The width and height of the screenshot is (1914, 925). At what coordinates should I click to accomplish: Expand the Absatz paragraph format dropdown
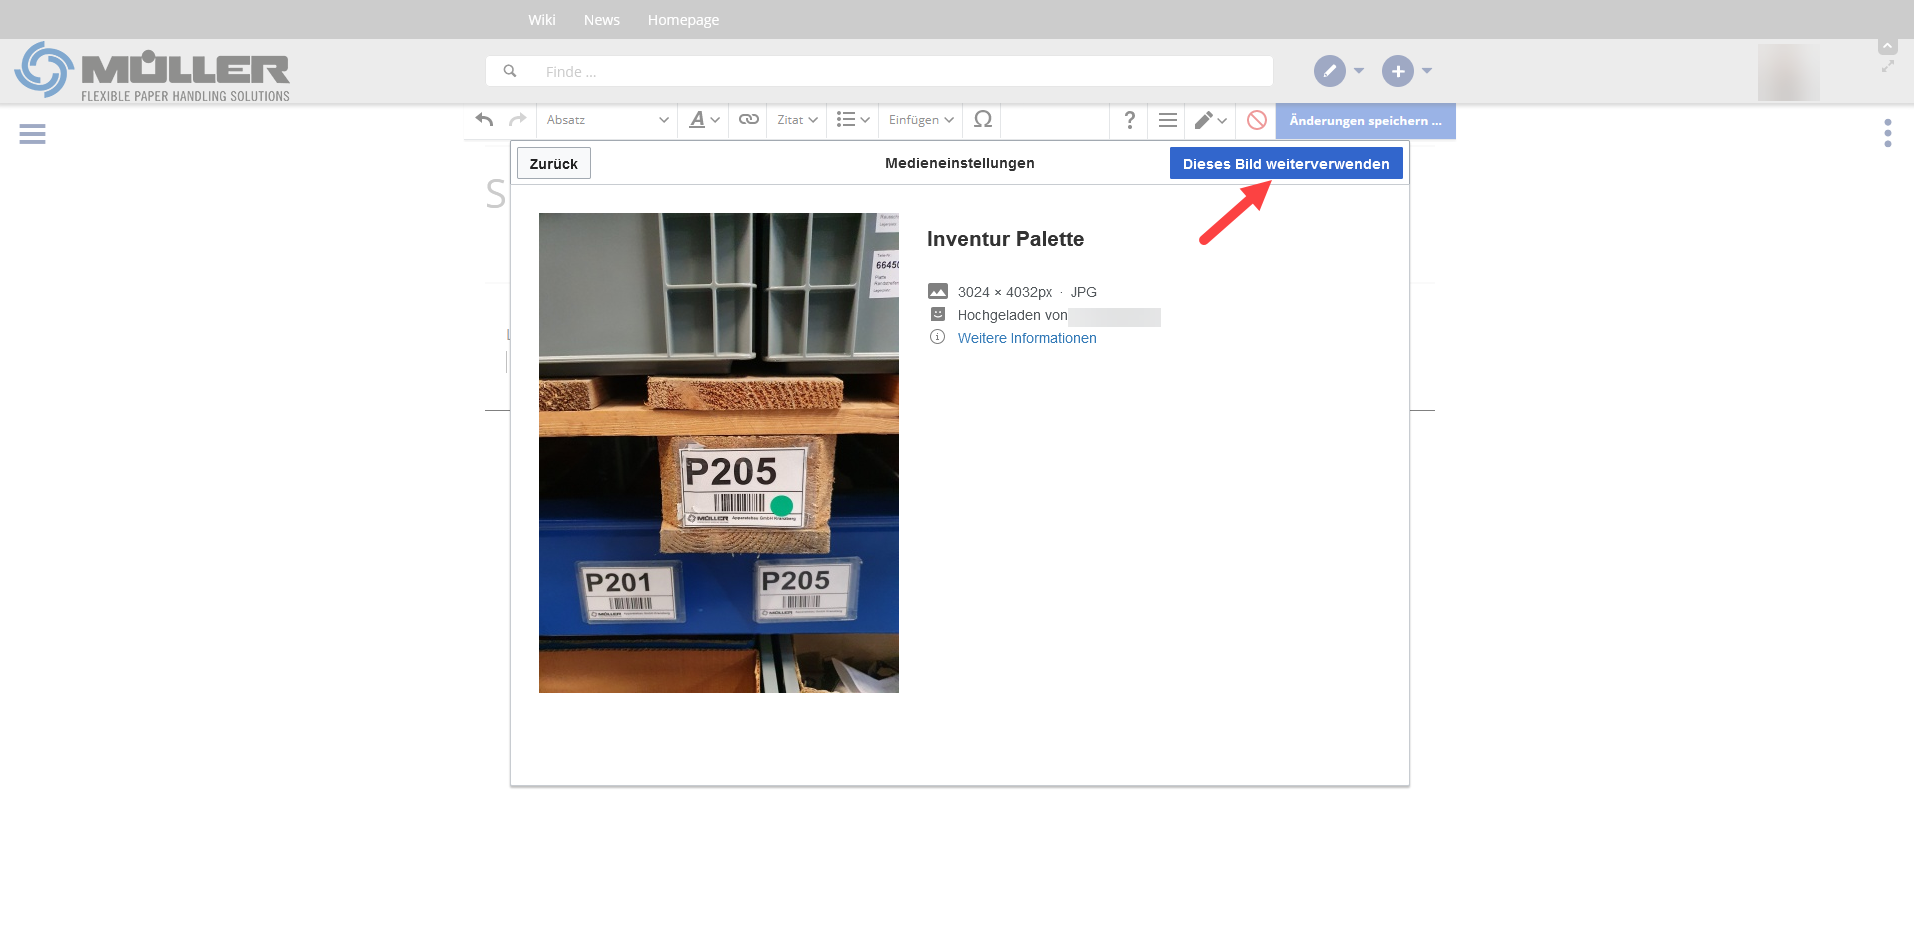[607, 120]
